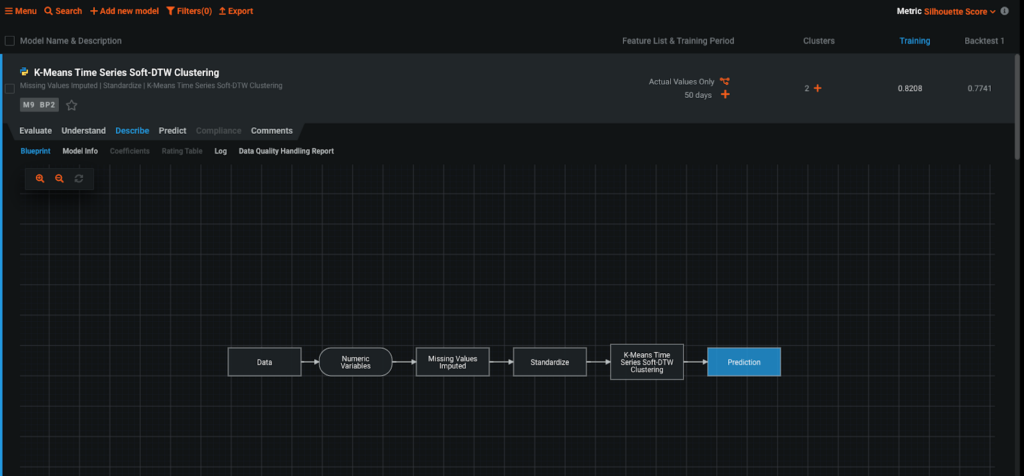Screen dimensions: 1024x476
Task: Click Actual Values Only feature list
Action: pyautogui.click(x=681, y=82)
